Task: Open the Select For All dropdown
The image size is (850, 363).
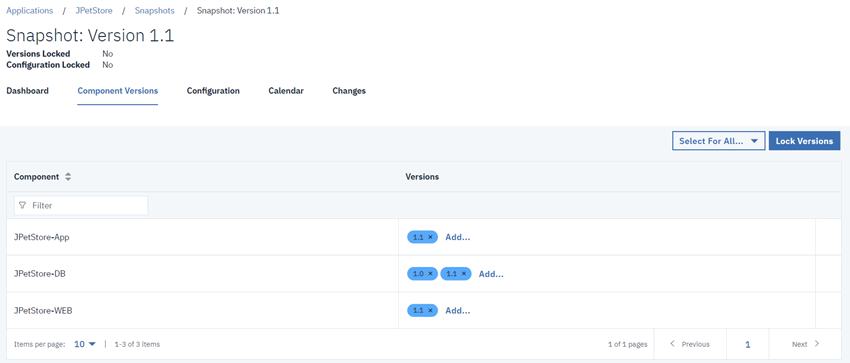Action: pos(718,141)
